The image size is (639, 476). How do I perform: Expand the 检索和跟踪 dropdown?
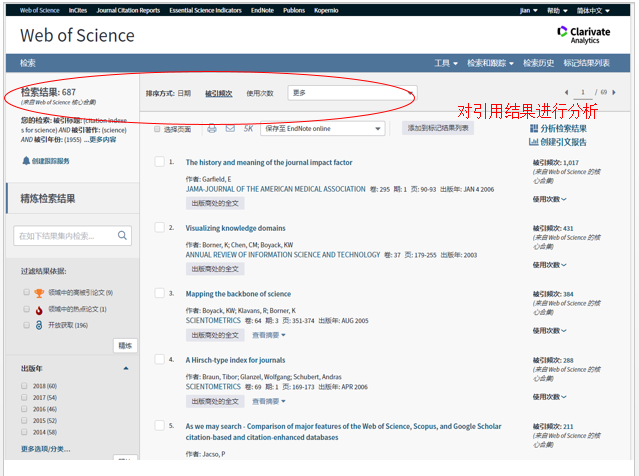(490, 63)
